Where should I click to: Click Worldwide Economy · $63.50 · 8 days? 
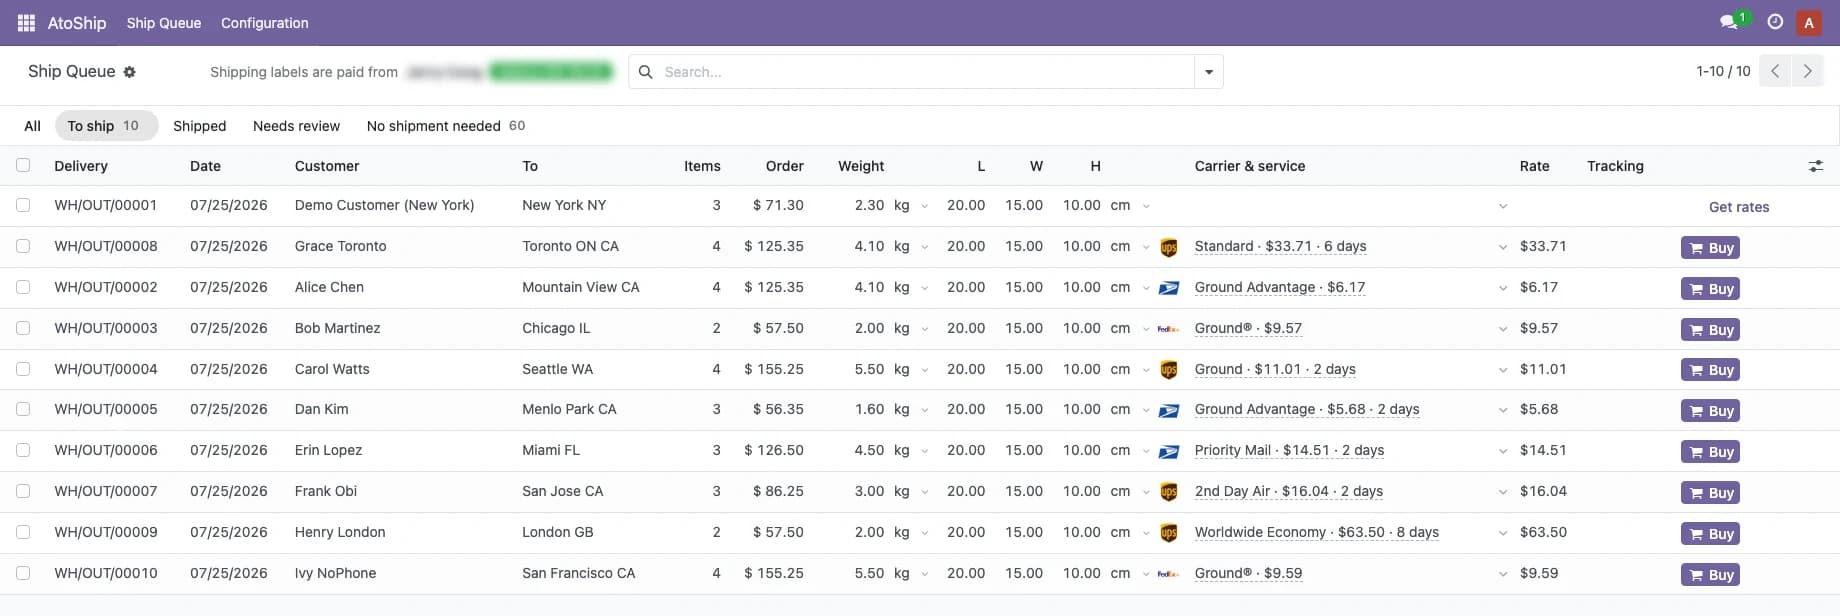coord(1317,532)
